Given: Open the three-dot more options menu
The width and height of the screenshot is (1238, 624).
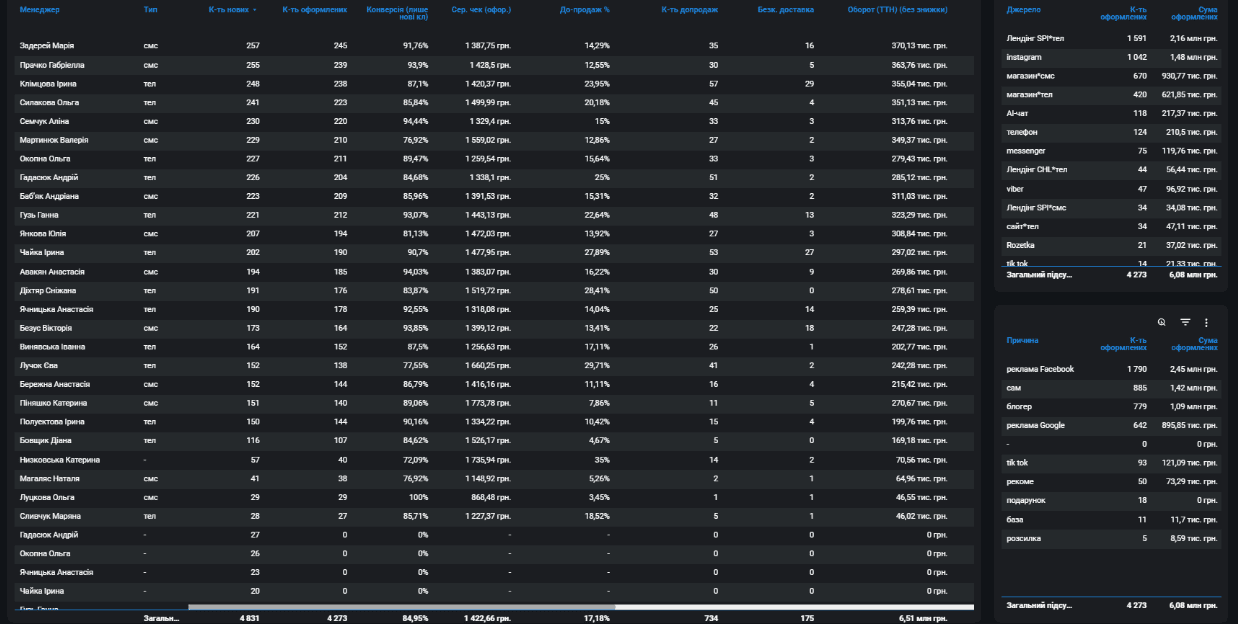Looking at the screenshot, I should (x=1206, y=322).
